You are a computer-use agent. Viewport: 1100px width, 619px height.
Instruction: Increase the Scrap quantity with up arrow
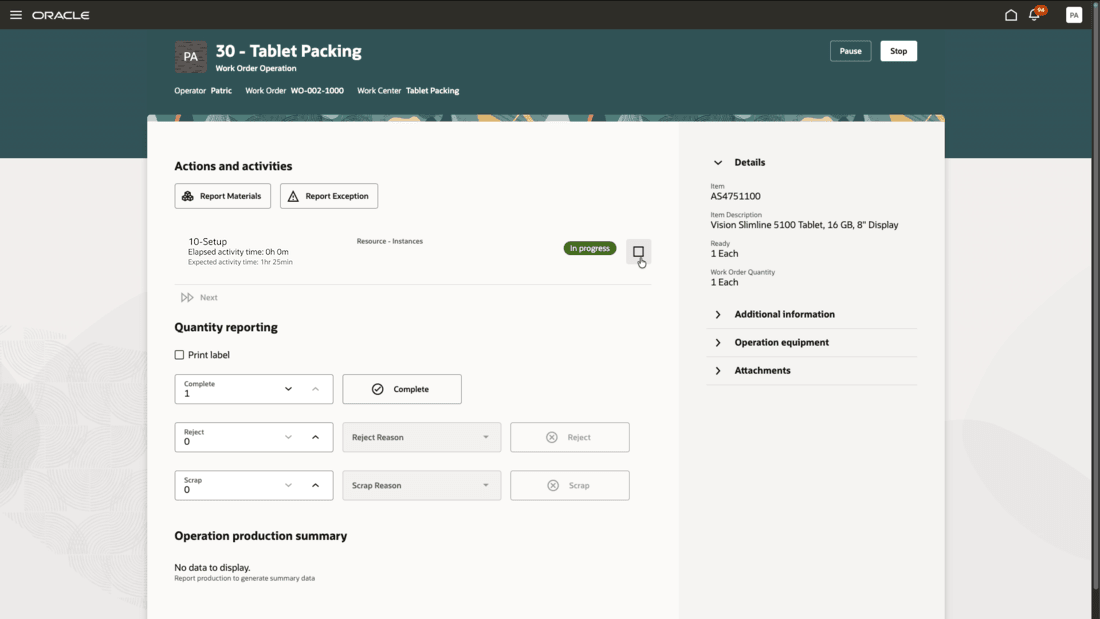coord(315,485)
